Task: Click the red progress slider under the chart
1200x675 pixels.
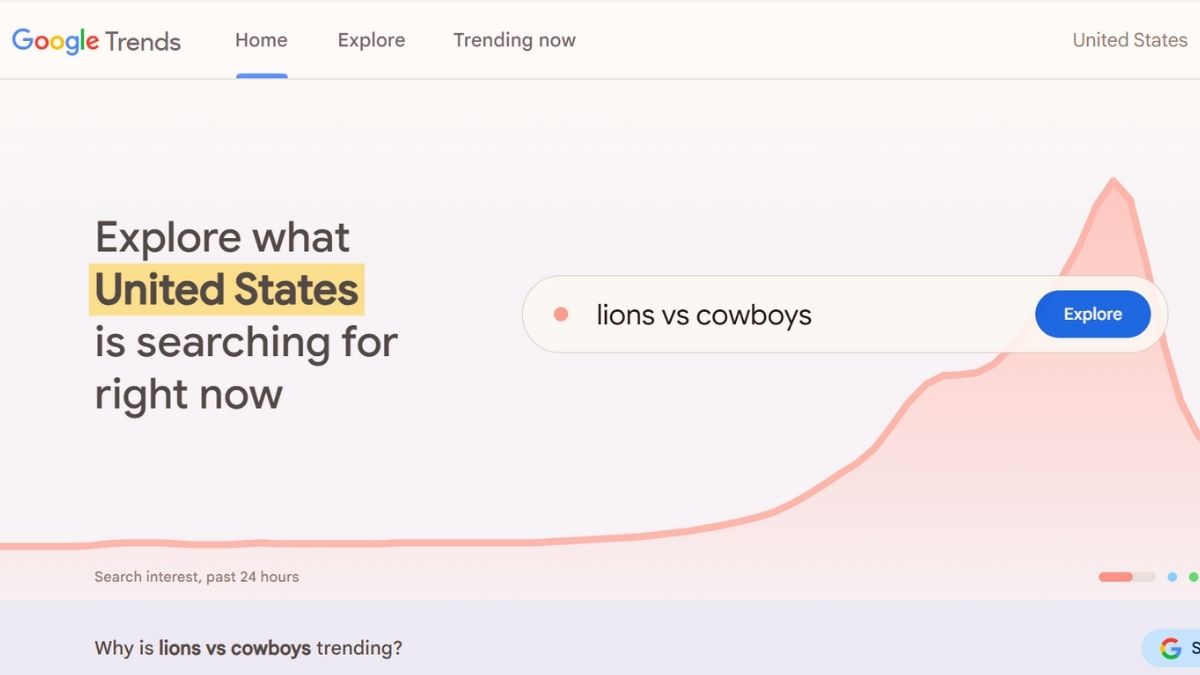Action: click(x=1115, y=577)
